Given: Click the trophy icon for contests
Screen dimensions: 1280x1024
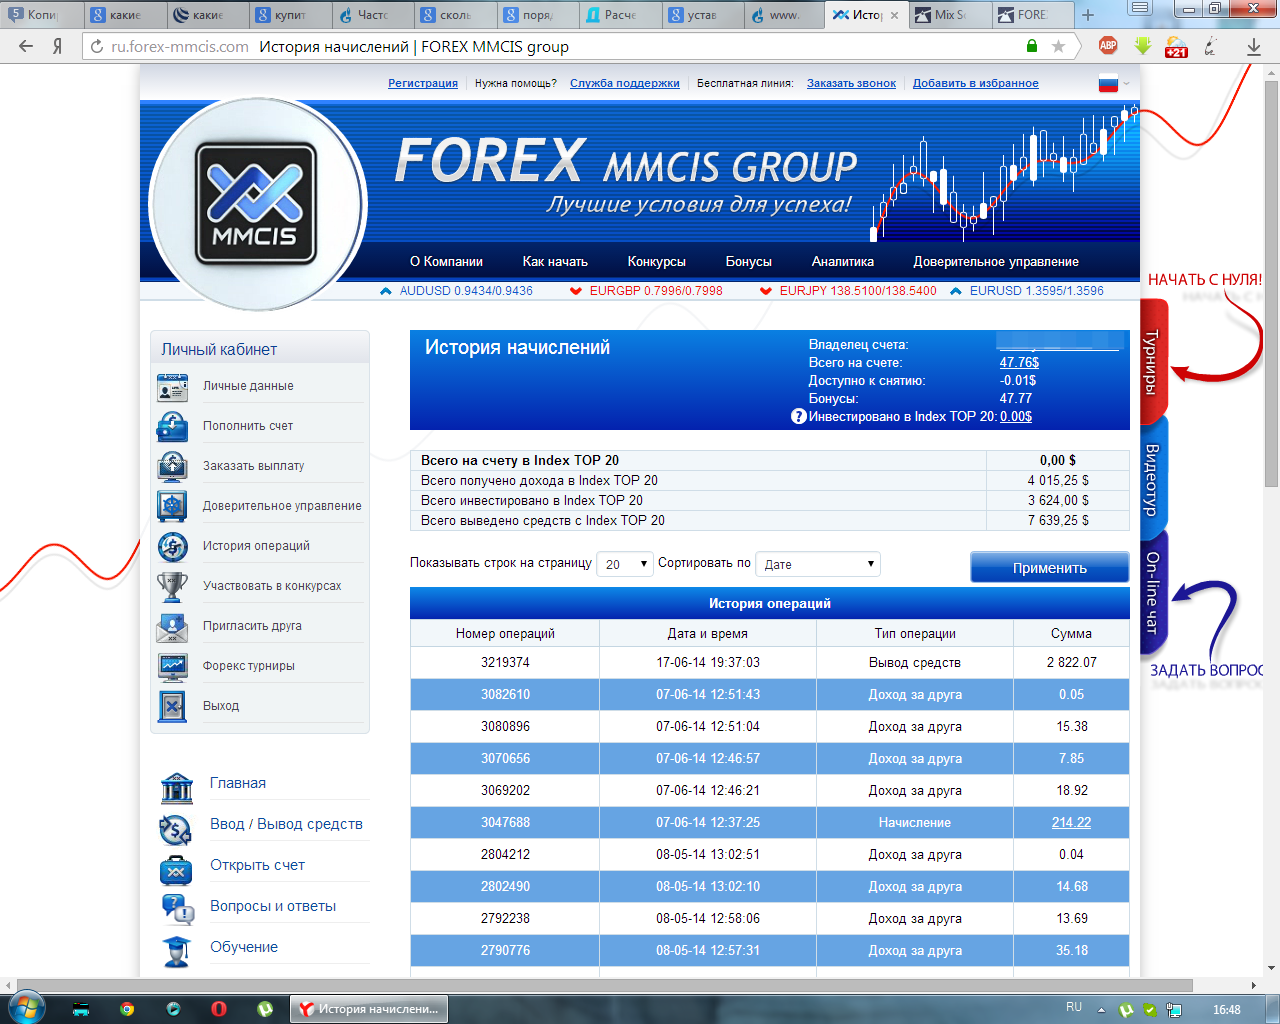Looking at the screenshot, I should click(x=172, y=587).
